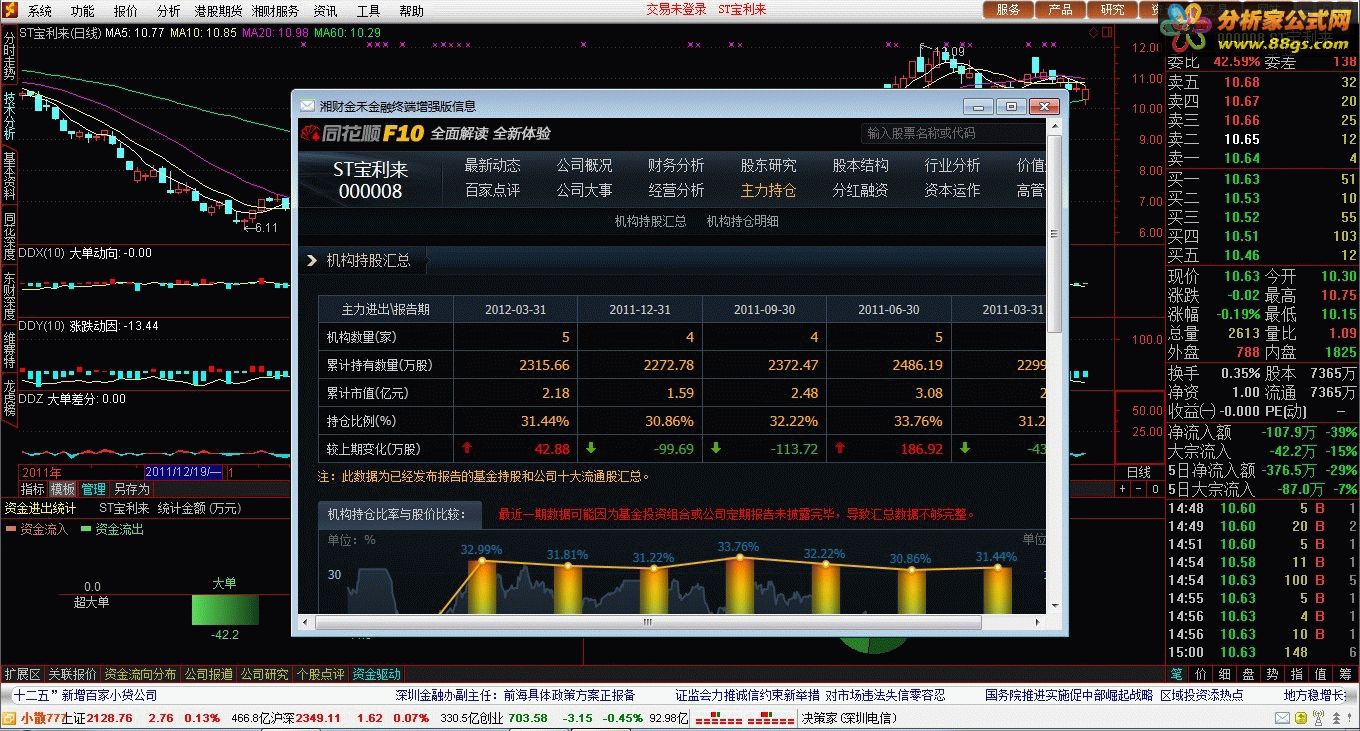Open the 港股期货 menu
Image resolution: width=1360 pixels, height=731 pixels.
[x=218, y=11]
